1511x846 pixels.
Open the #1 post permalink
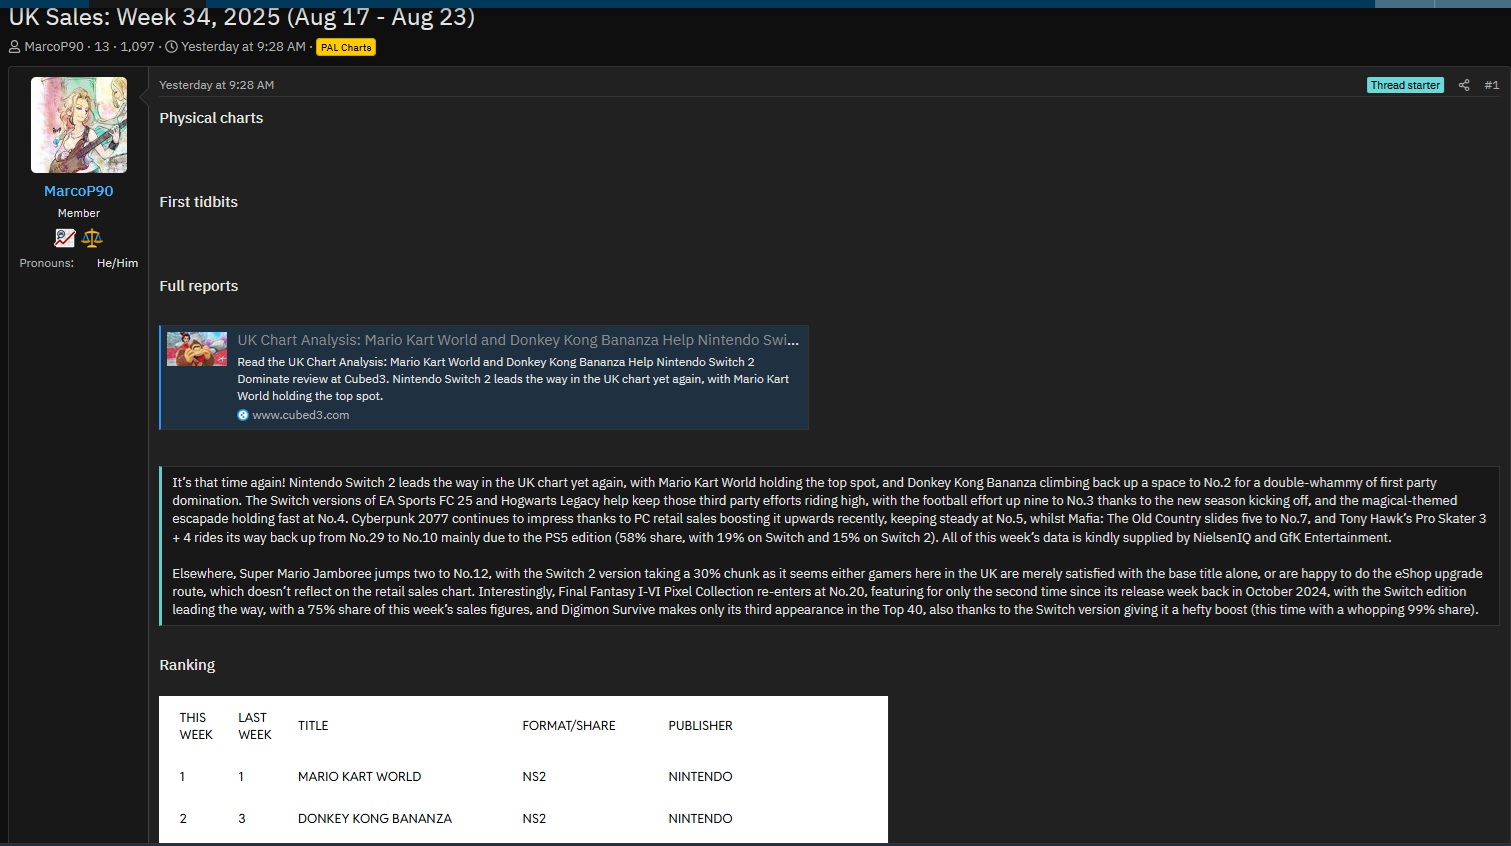pos(1492,85)
